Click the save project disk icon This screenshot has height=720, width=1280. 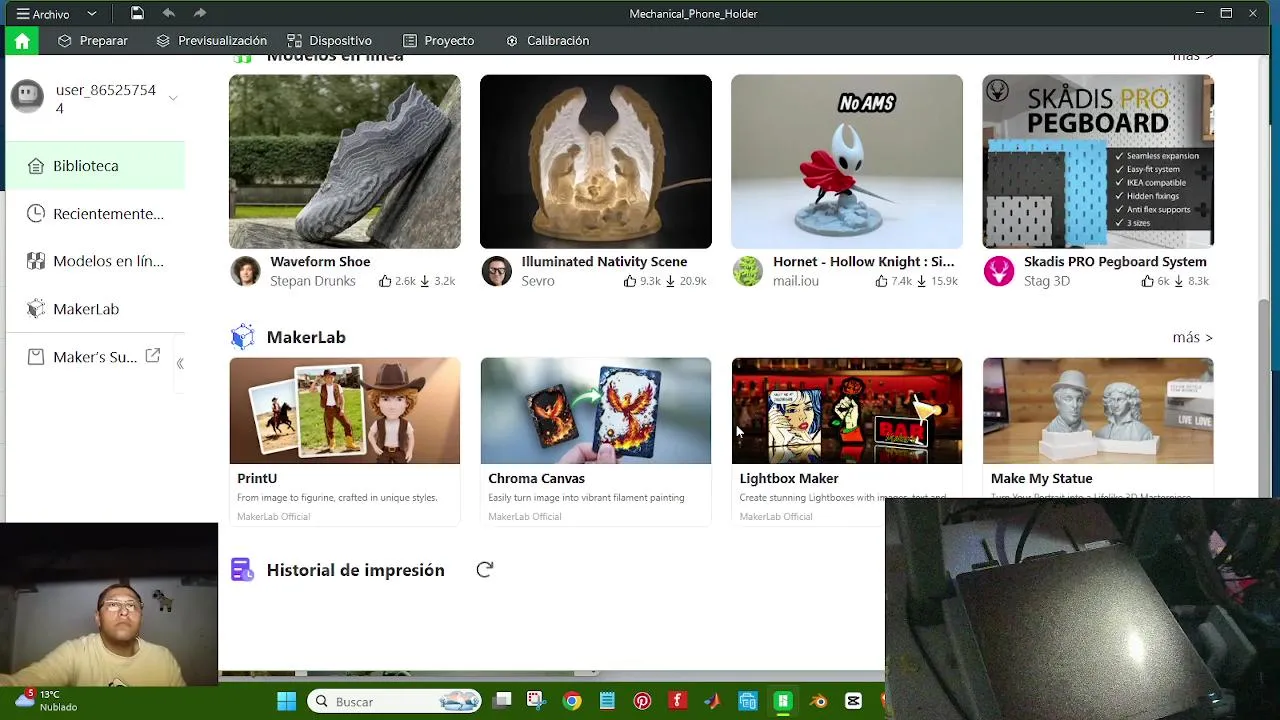[137, 13]
